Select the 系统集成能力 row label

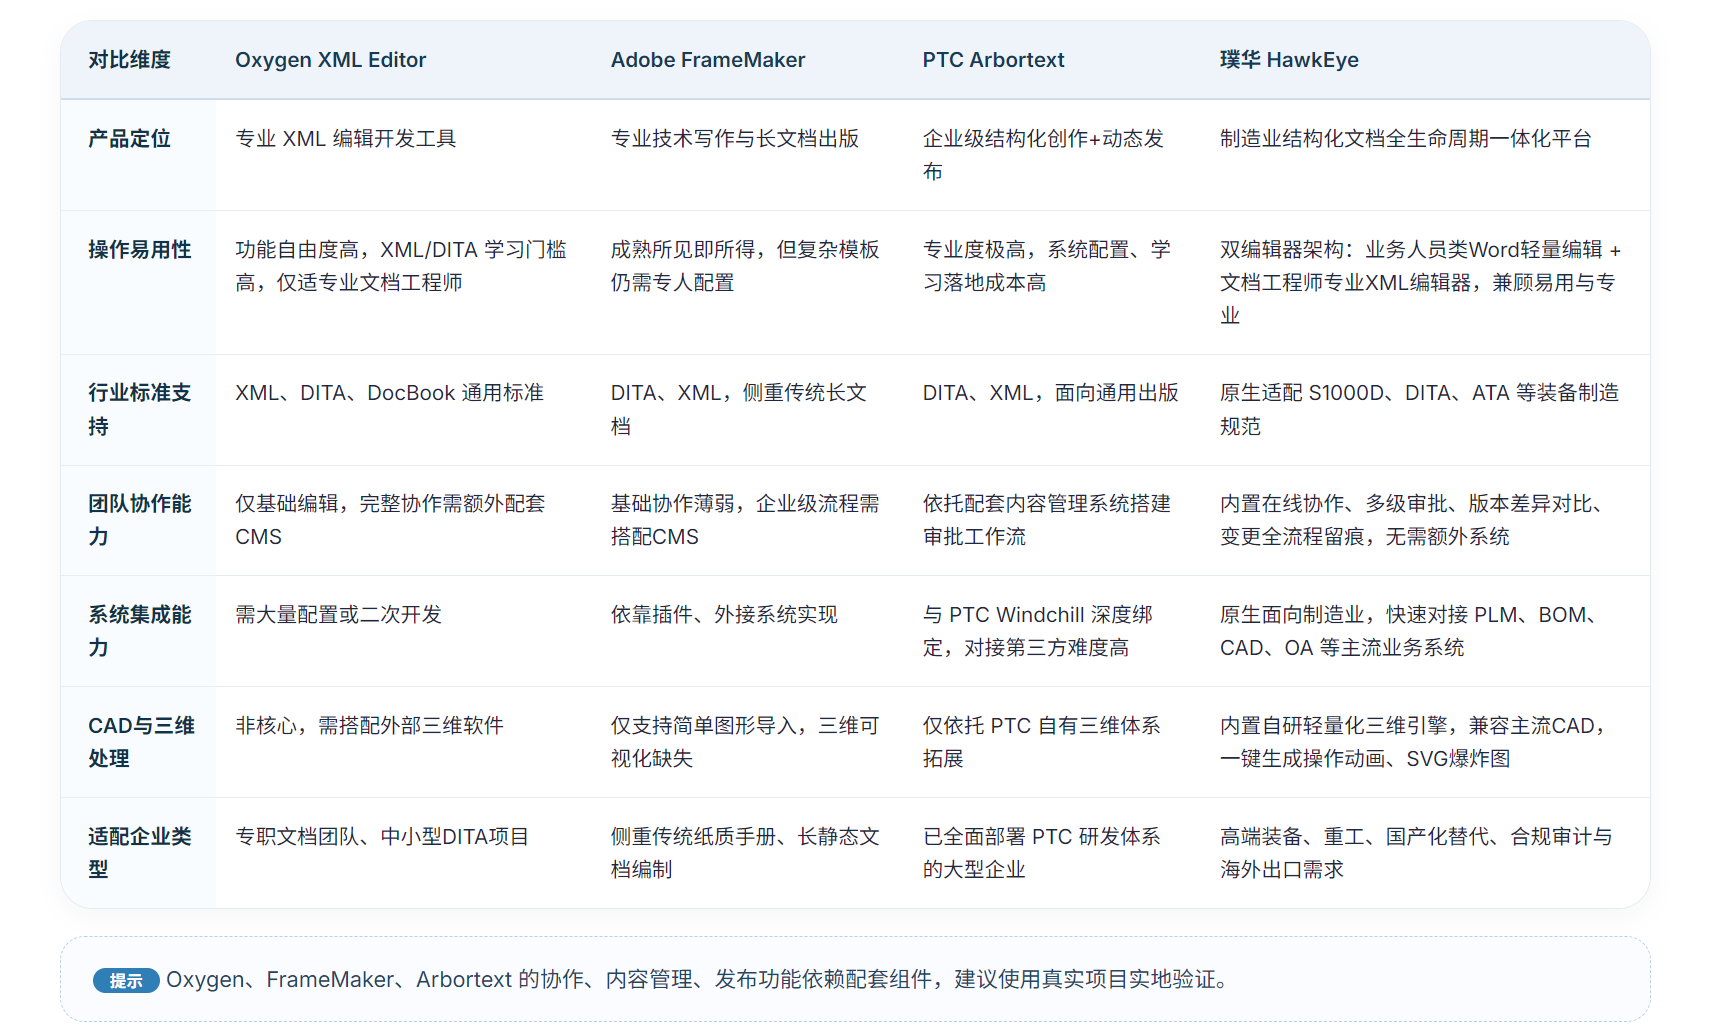140,631
